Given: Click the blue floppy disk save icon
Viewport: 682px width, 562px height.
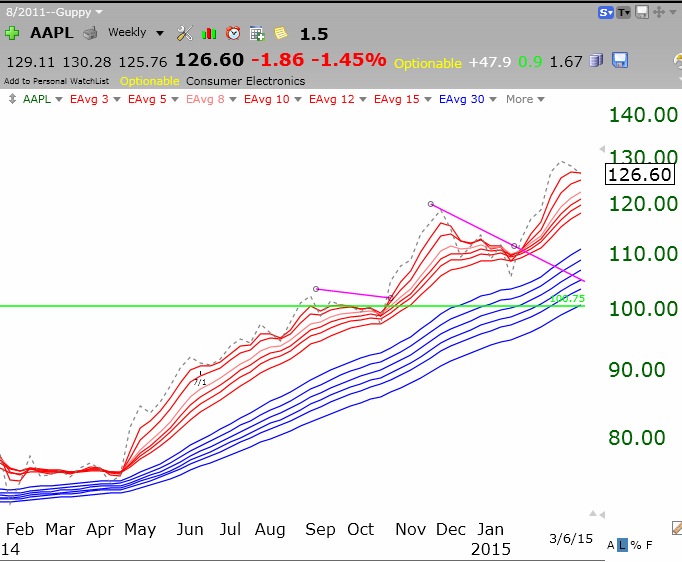Looking at the screenshot, I should click(x=620, y=60).
